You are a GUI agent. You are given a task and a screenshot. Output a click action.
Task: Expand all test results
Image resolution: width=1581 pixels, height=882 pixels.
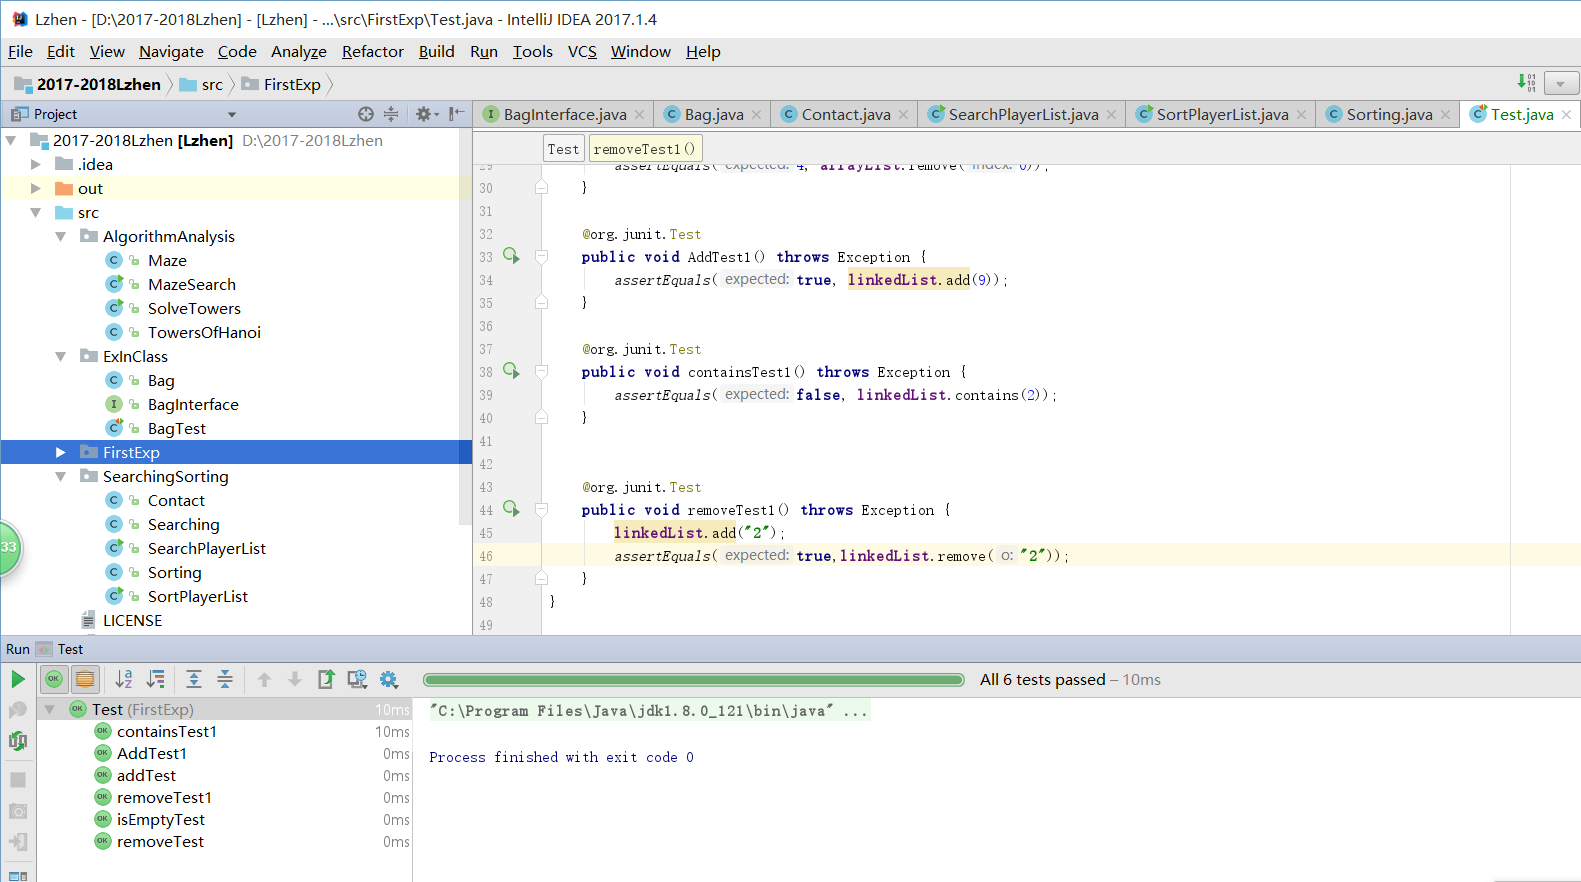tap(194, 680)
